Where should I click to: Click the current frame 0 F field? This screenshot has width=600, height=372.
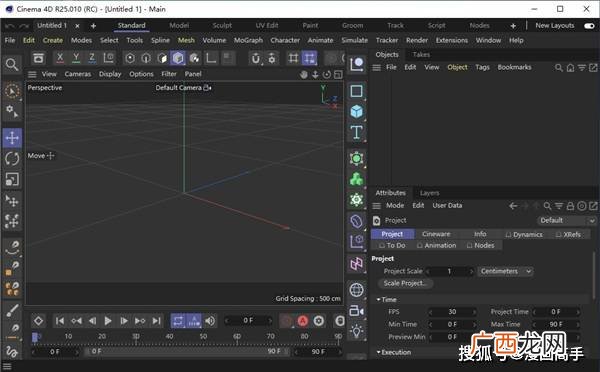coord(248,320)
